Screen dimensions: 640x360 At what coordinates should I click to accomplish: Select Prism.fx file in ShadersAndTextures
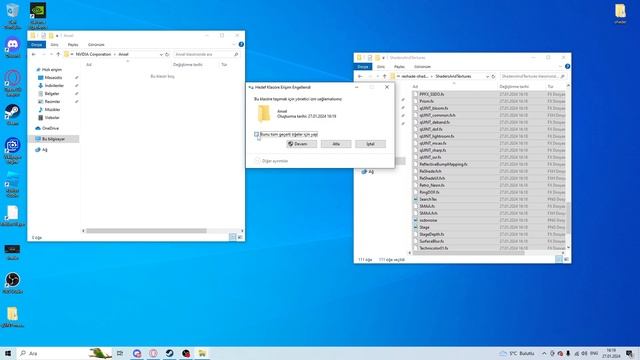(x=427, y=101)
